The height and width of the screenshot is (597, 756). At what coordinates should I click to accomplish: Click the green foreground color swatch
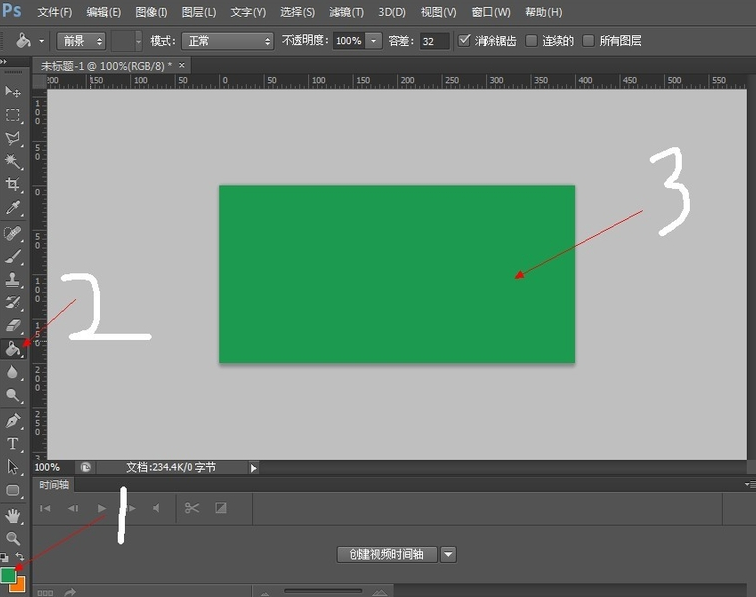point(9,575)
